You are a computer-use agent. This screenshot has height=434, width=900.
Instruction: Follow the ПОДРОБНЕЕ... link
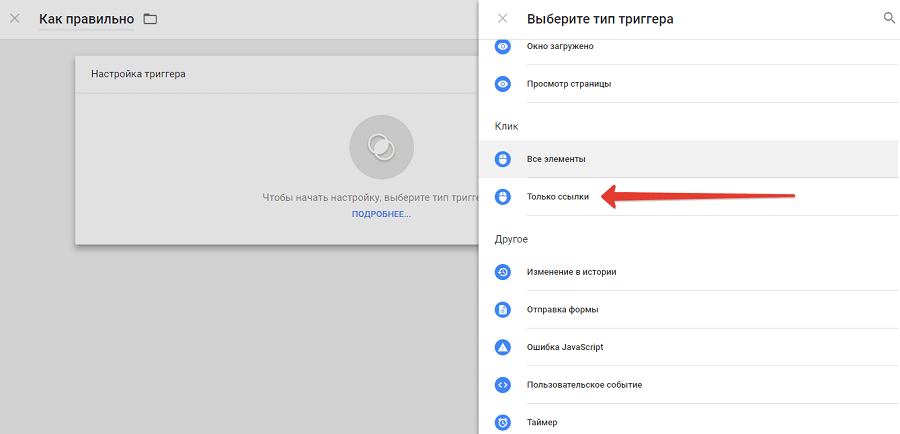(380, 214)
